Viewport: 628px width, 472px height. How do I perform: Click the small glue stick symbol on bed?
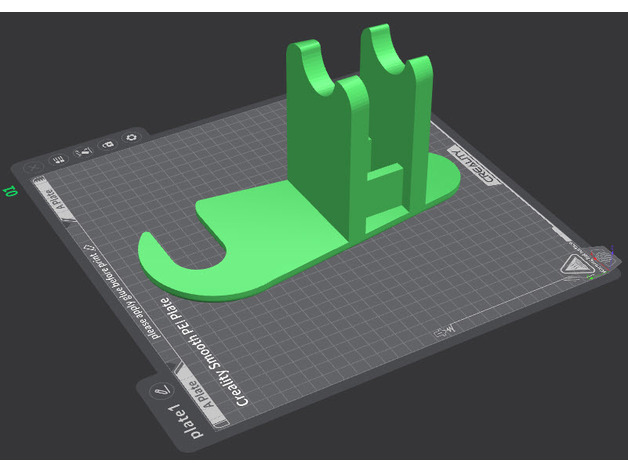444,328
